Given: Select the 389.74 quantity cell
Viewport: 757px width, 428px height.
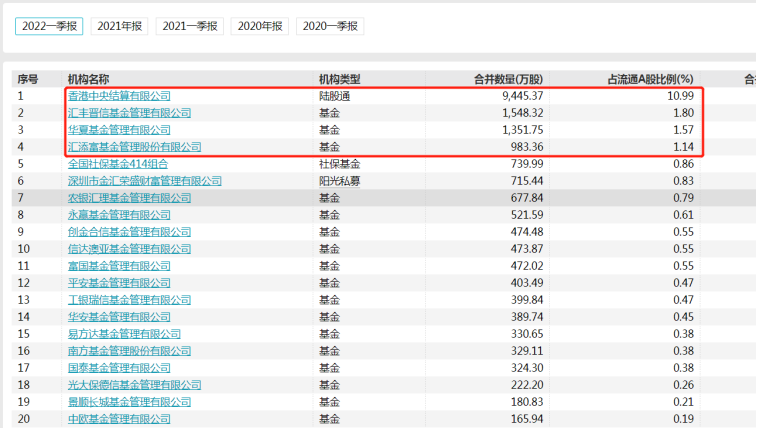Looking at the screenshot, I should point(527,317).
